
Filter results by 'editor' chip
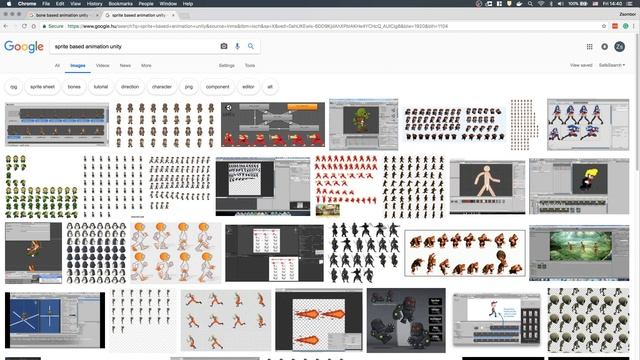(x=248, y=87)
